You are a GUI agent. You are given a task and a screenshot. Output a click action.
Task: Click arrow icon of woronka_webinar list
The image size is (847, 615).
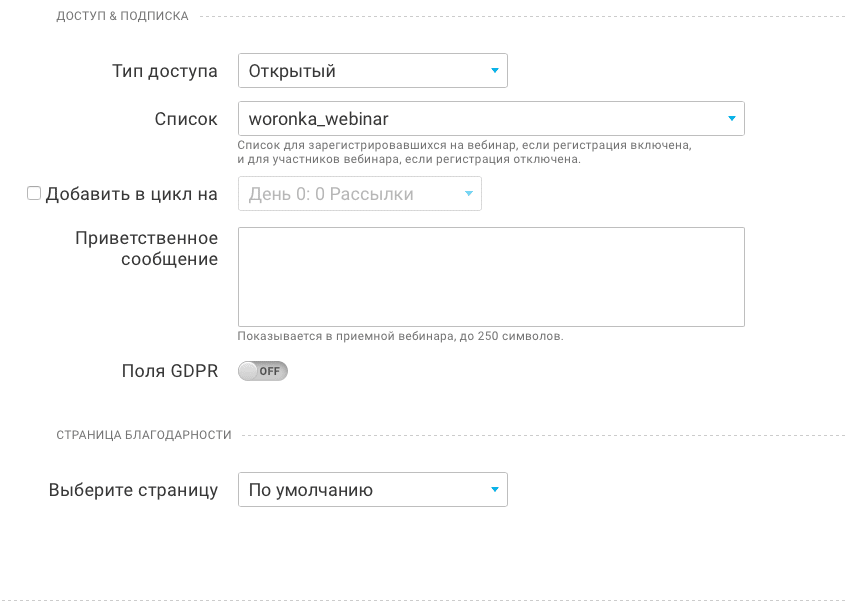click(x=731, y=119)
